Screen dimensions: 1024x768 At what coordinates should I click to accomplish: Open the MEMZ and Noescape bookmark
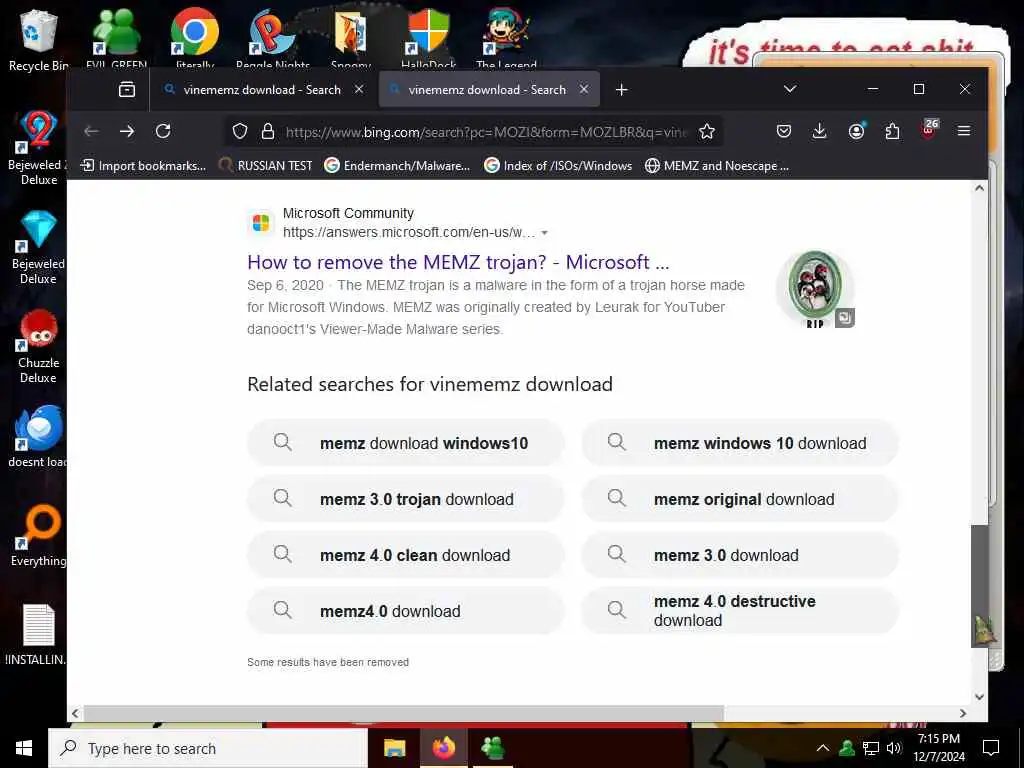(716, 166)
